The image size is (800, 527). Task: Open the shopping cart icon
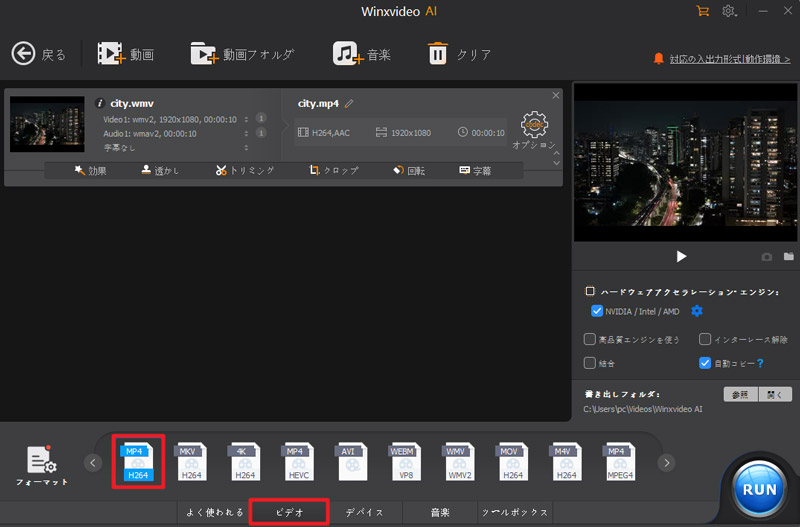pos(703,11)
